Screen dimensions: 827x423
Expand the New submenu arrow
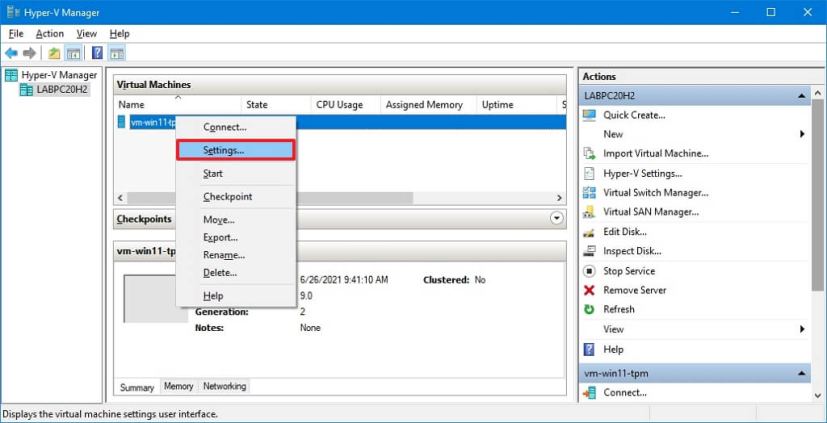[802, 134]
